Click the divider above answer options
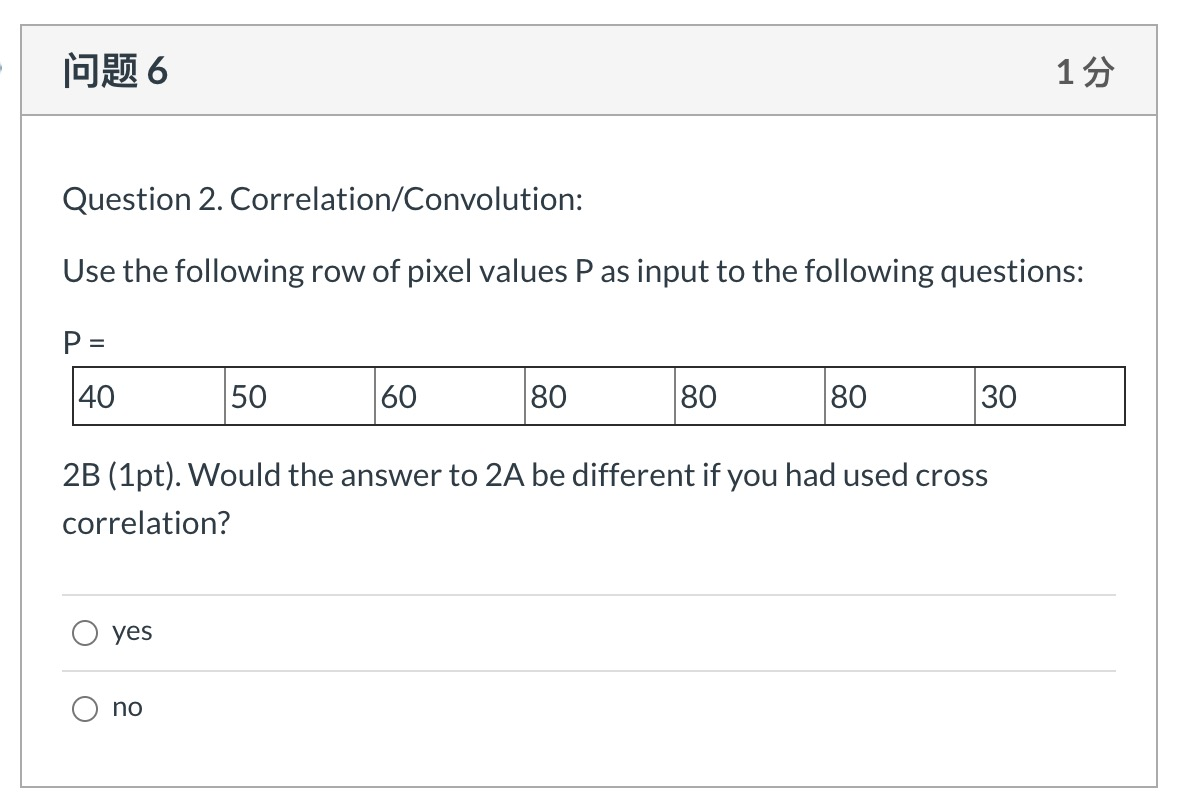 click(x=590, y=594)
